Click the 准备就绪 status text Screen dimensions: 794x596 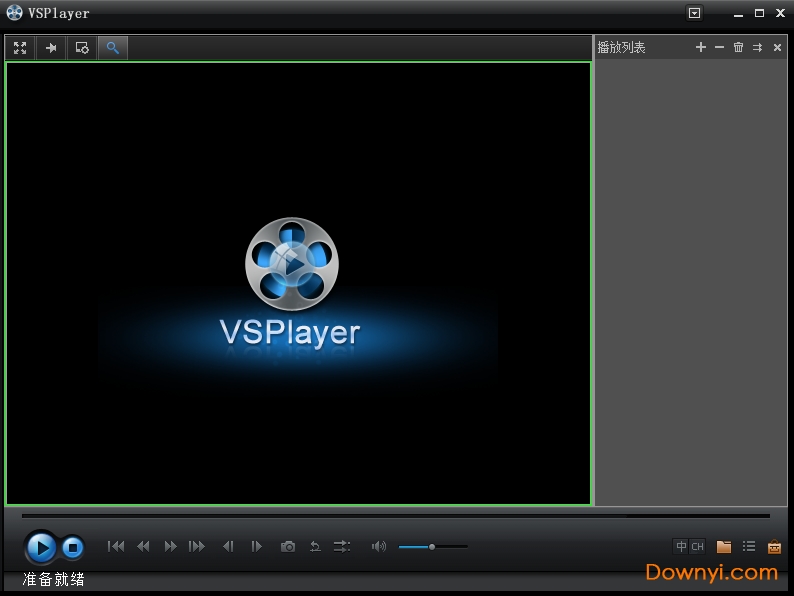53,579
